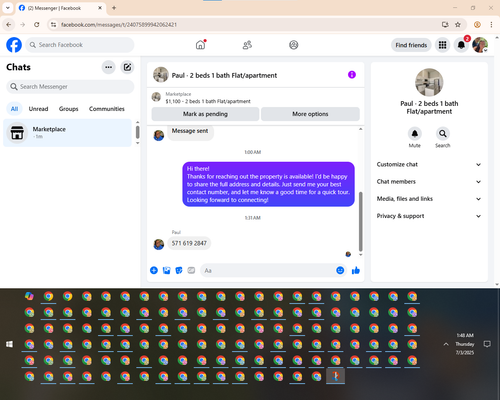The width and height of the screenshot is (500, 400).
Task: Click conversation title Paul 2 beds
Action: pyautogui.click(x=224, y=75)
